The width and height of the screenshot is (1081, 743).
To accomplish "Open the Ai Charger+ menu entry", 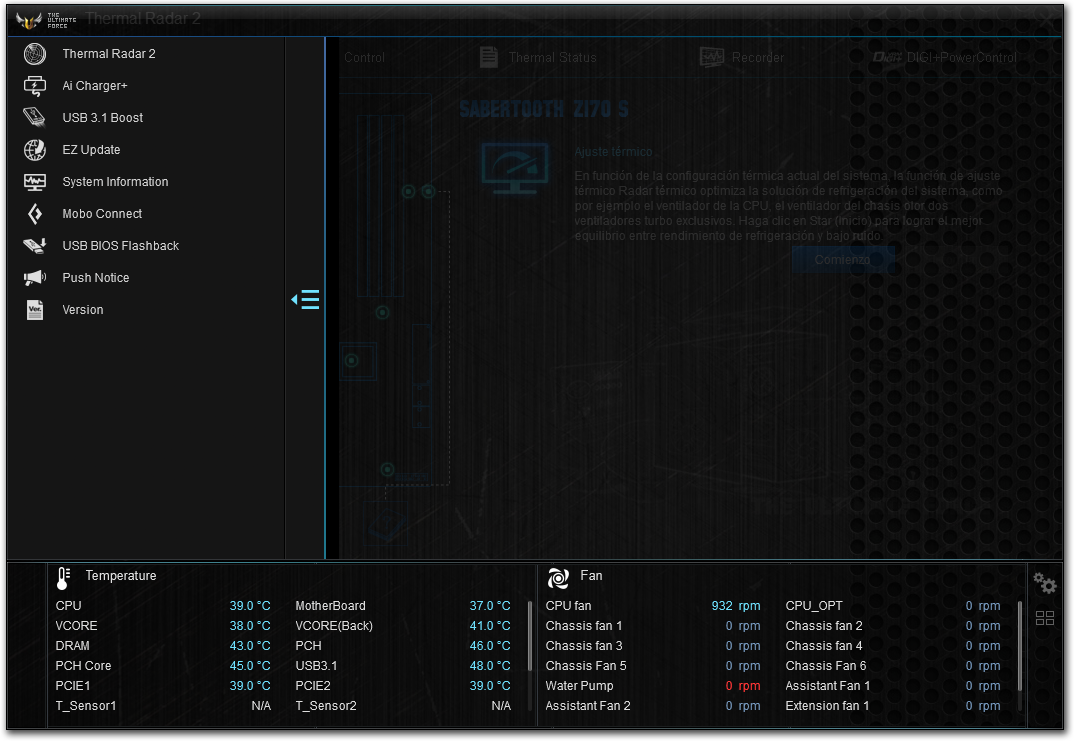I will click(x=95, y=86).
